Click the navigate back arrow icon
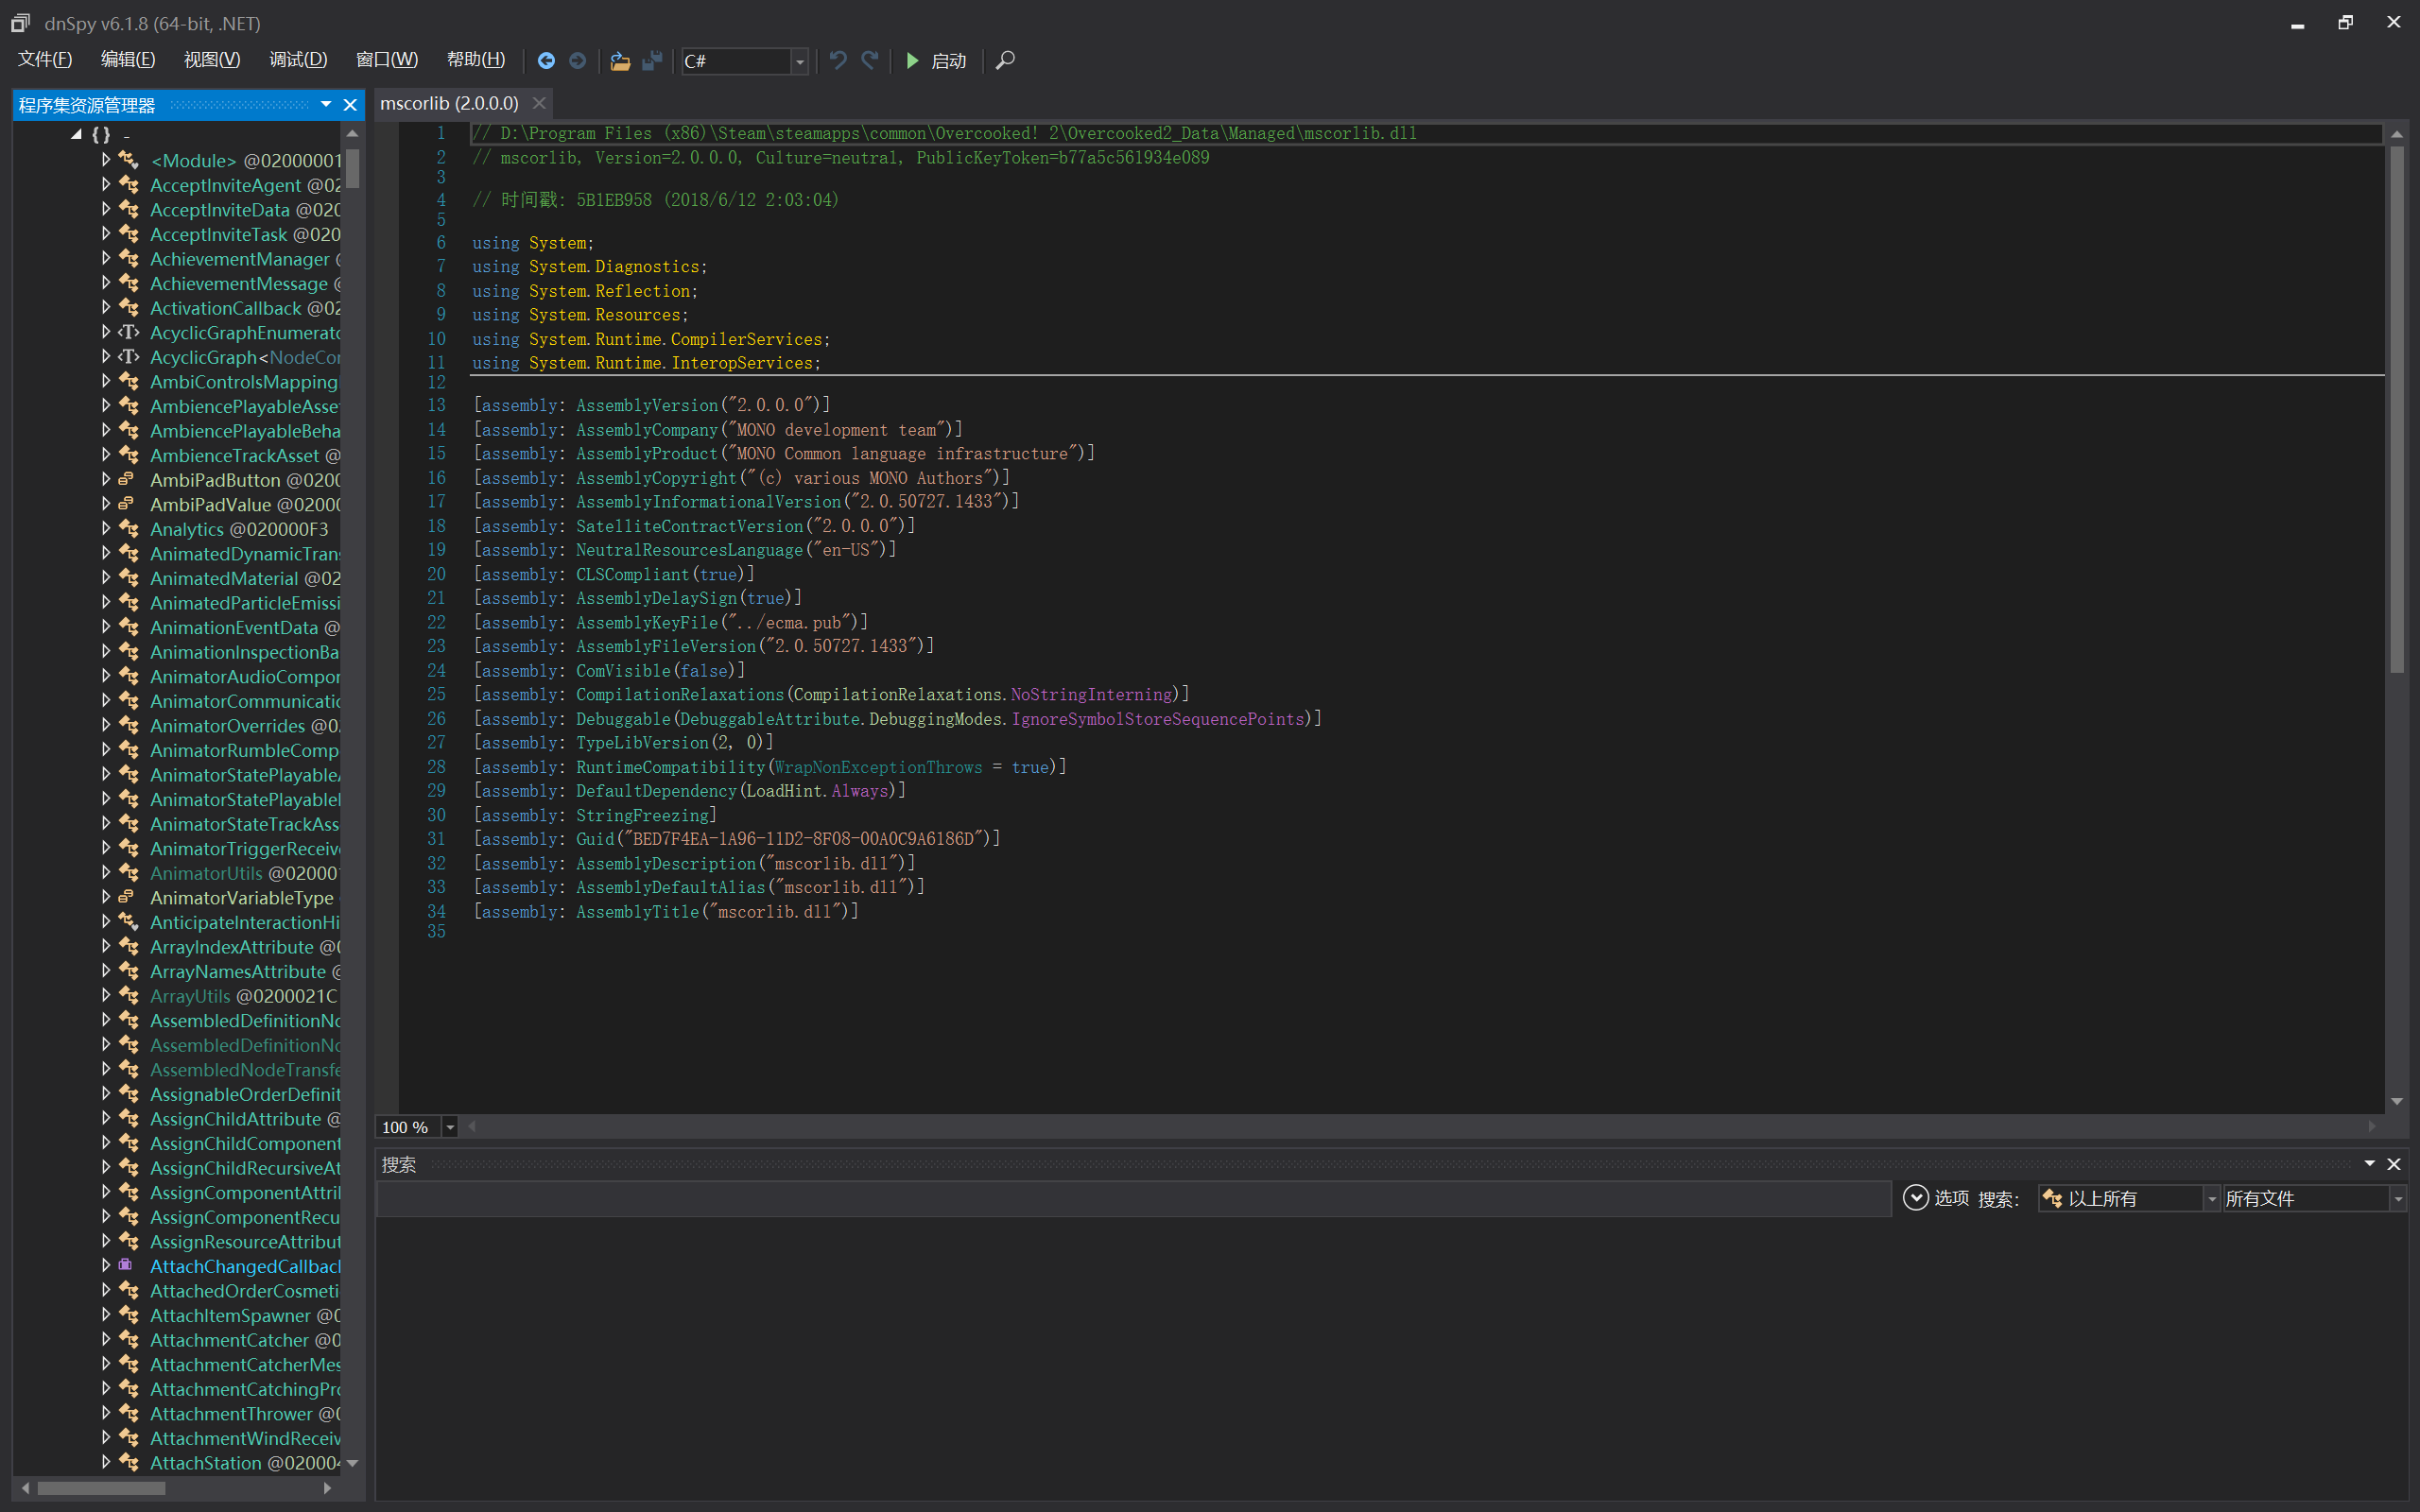2420x1512 pixels. click(x=546, y=61)
